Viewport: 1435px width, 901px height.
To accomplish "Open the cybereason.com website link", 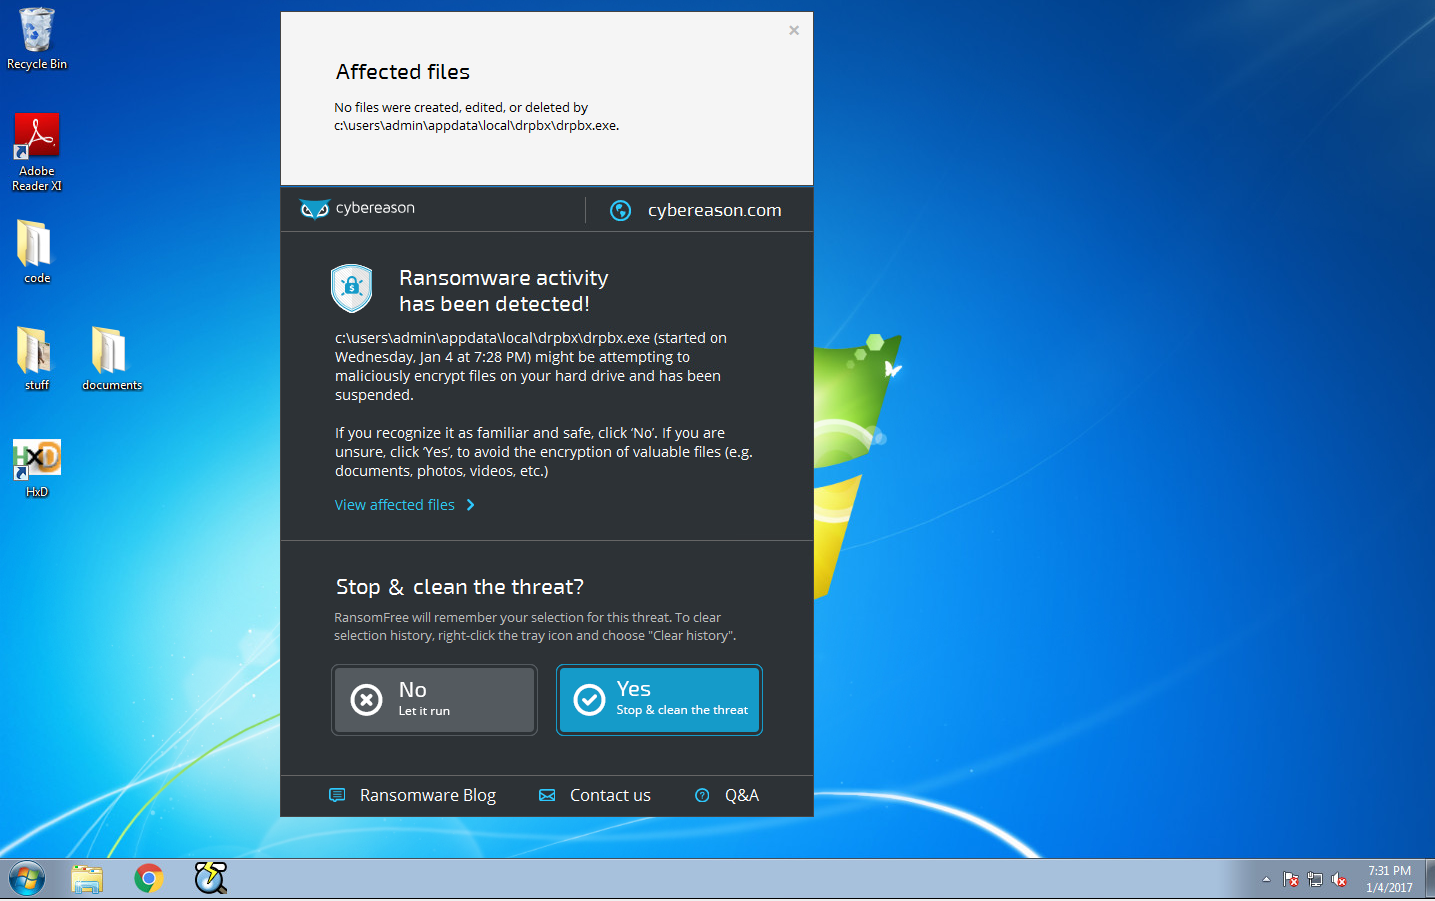I will [x=714, y=210].
